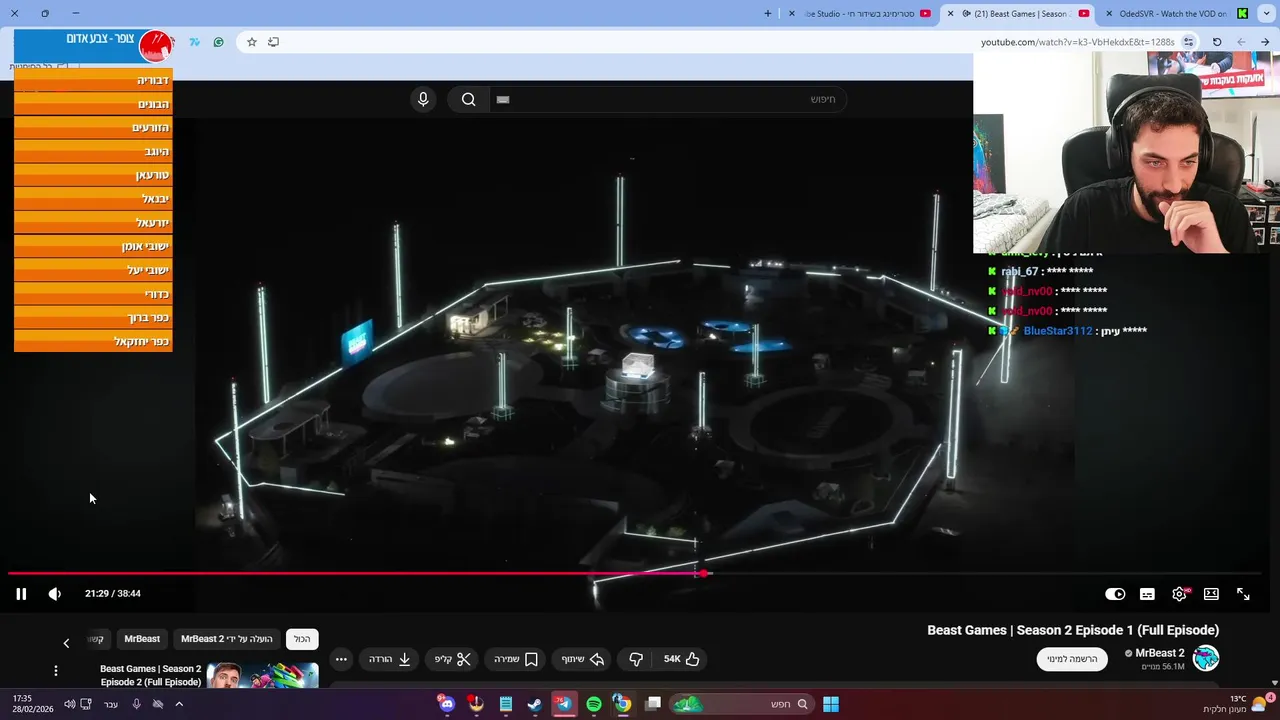Switch to theater mode view

click(x=1211, y=594)
